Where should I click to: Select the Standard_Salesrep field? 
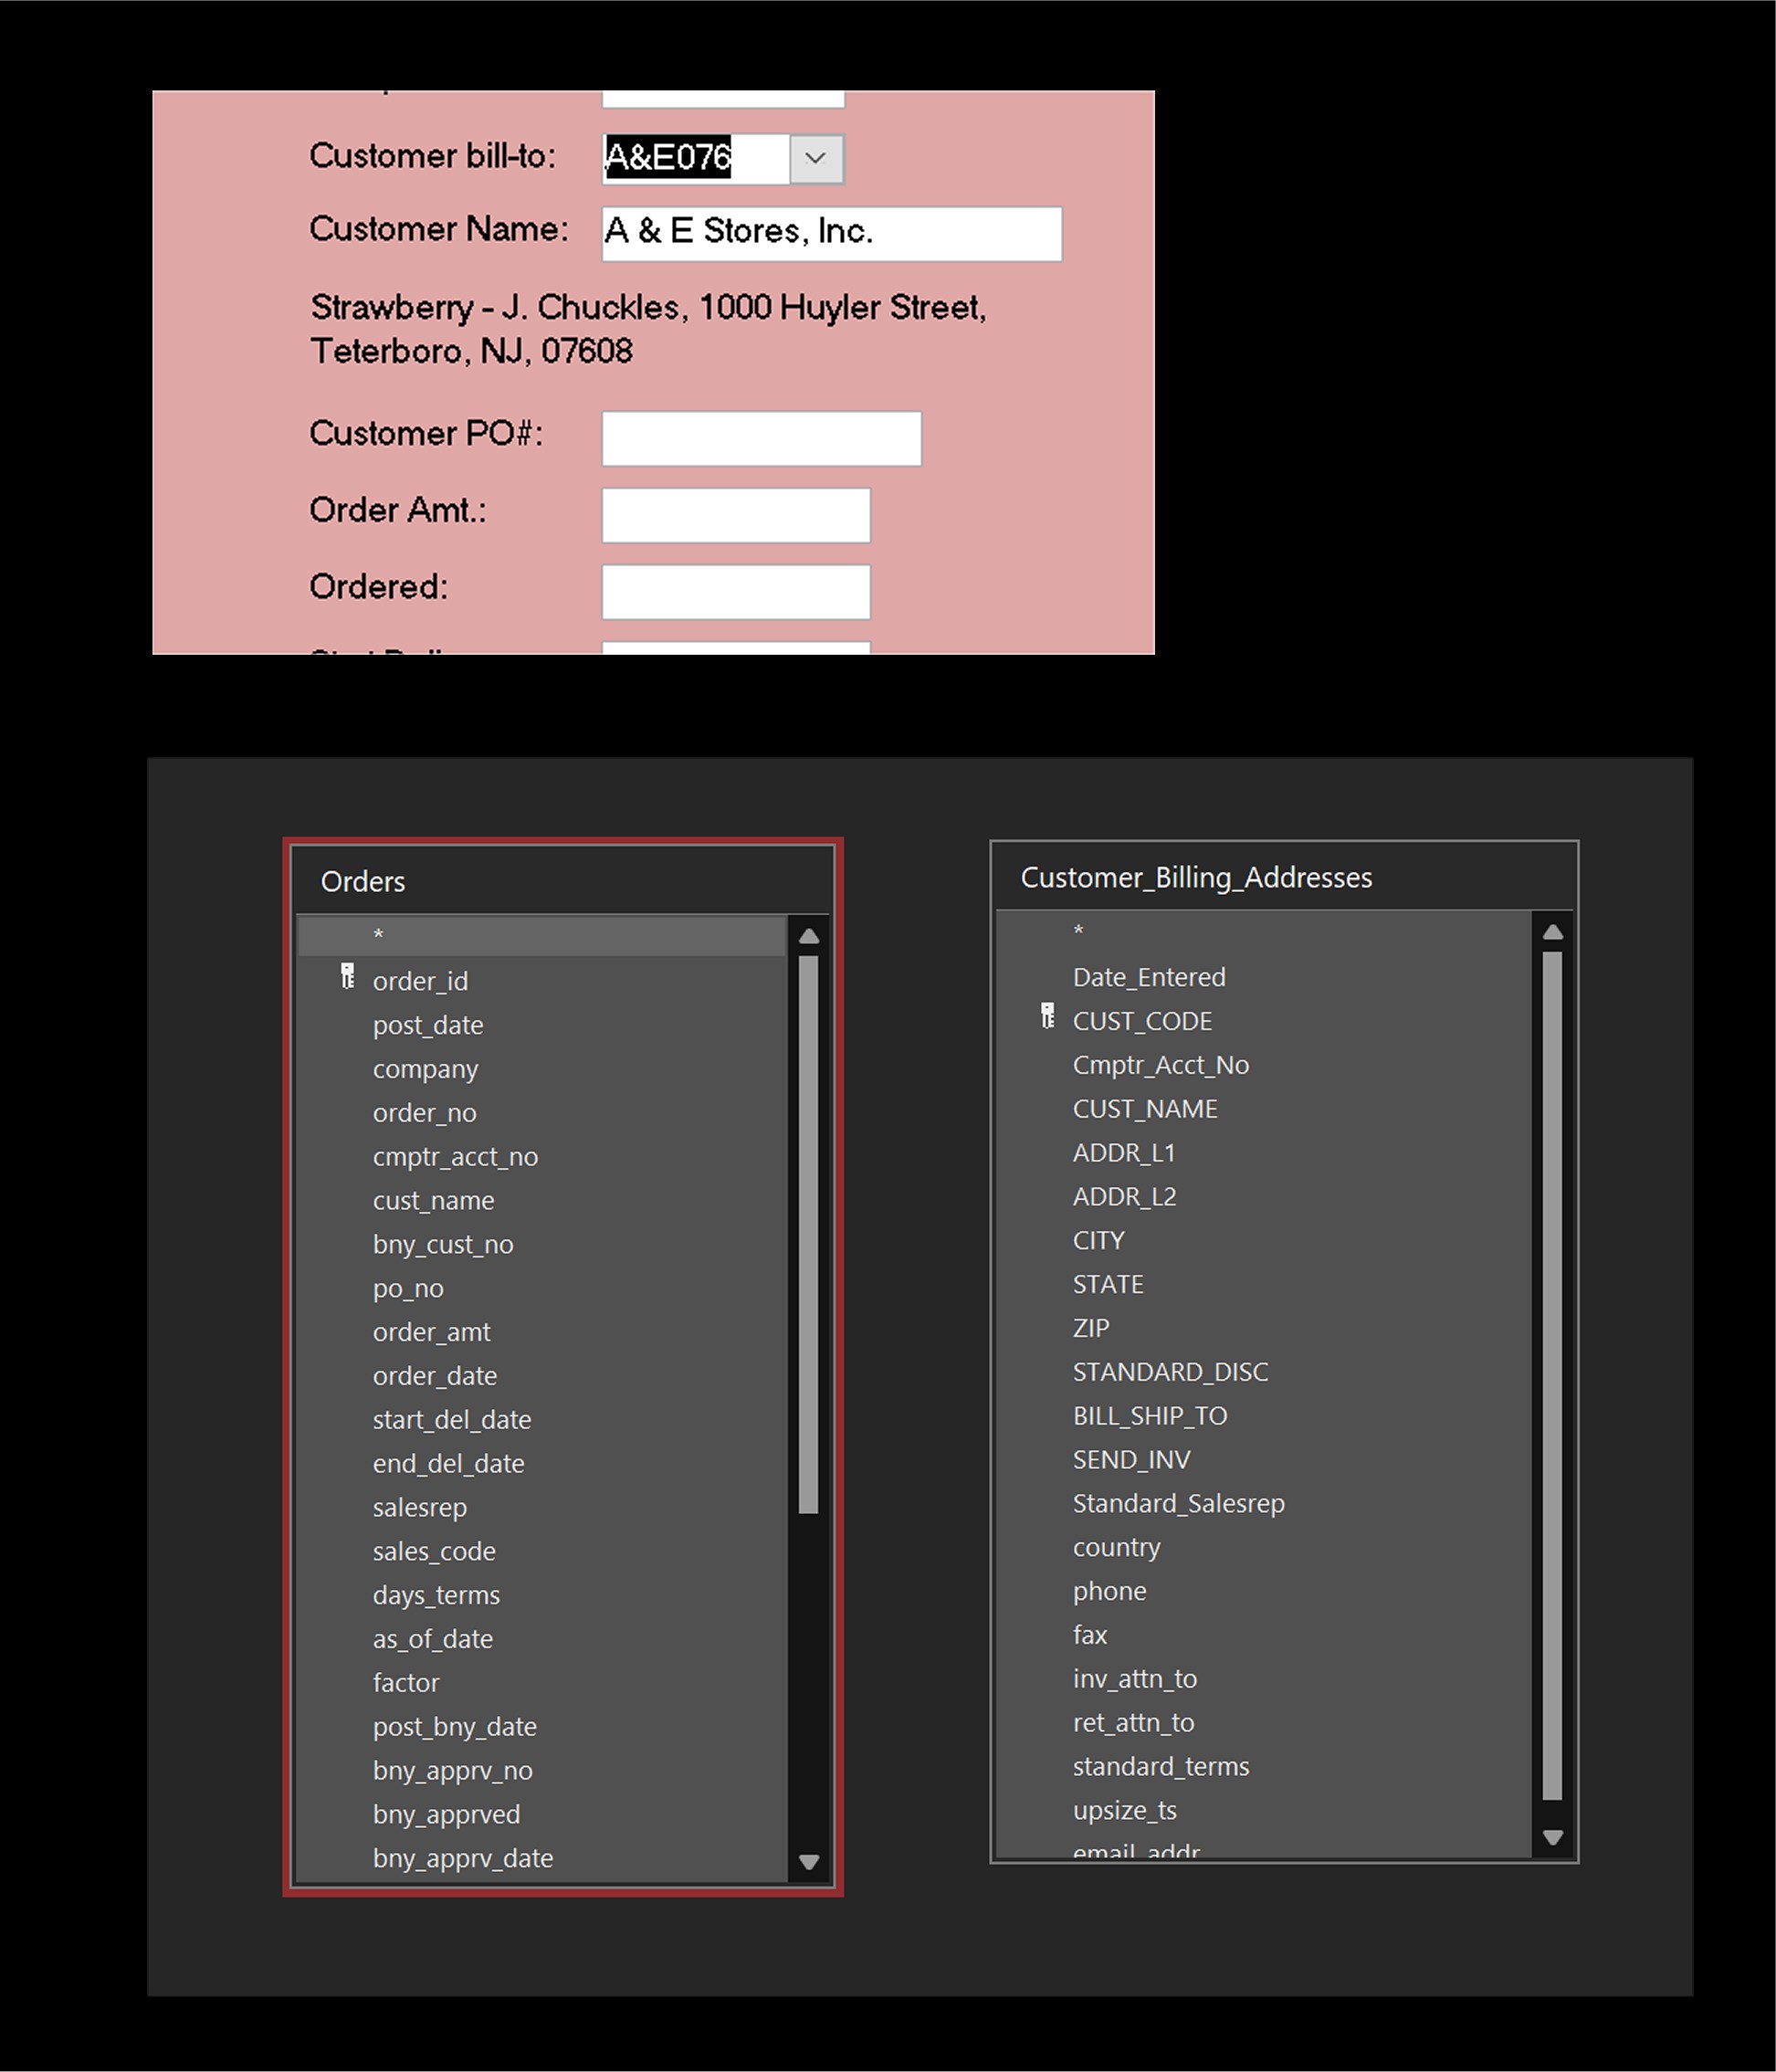point(1265,1504)
